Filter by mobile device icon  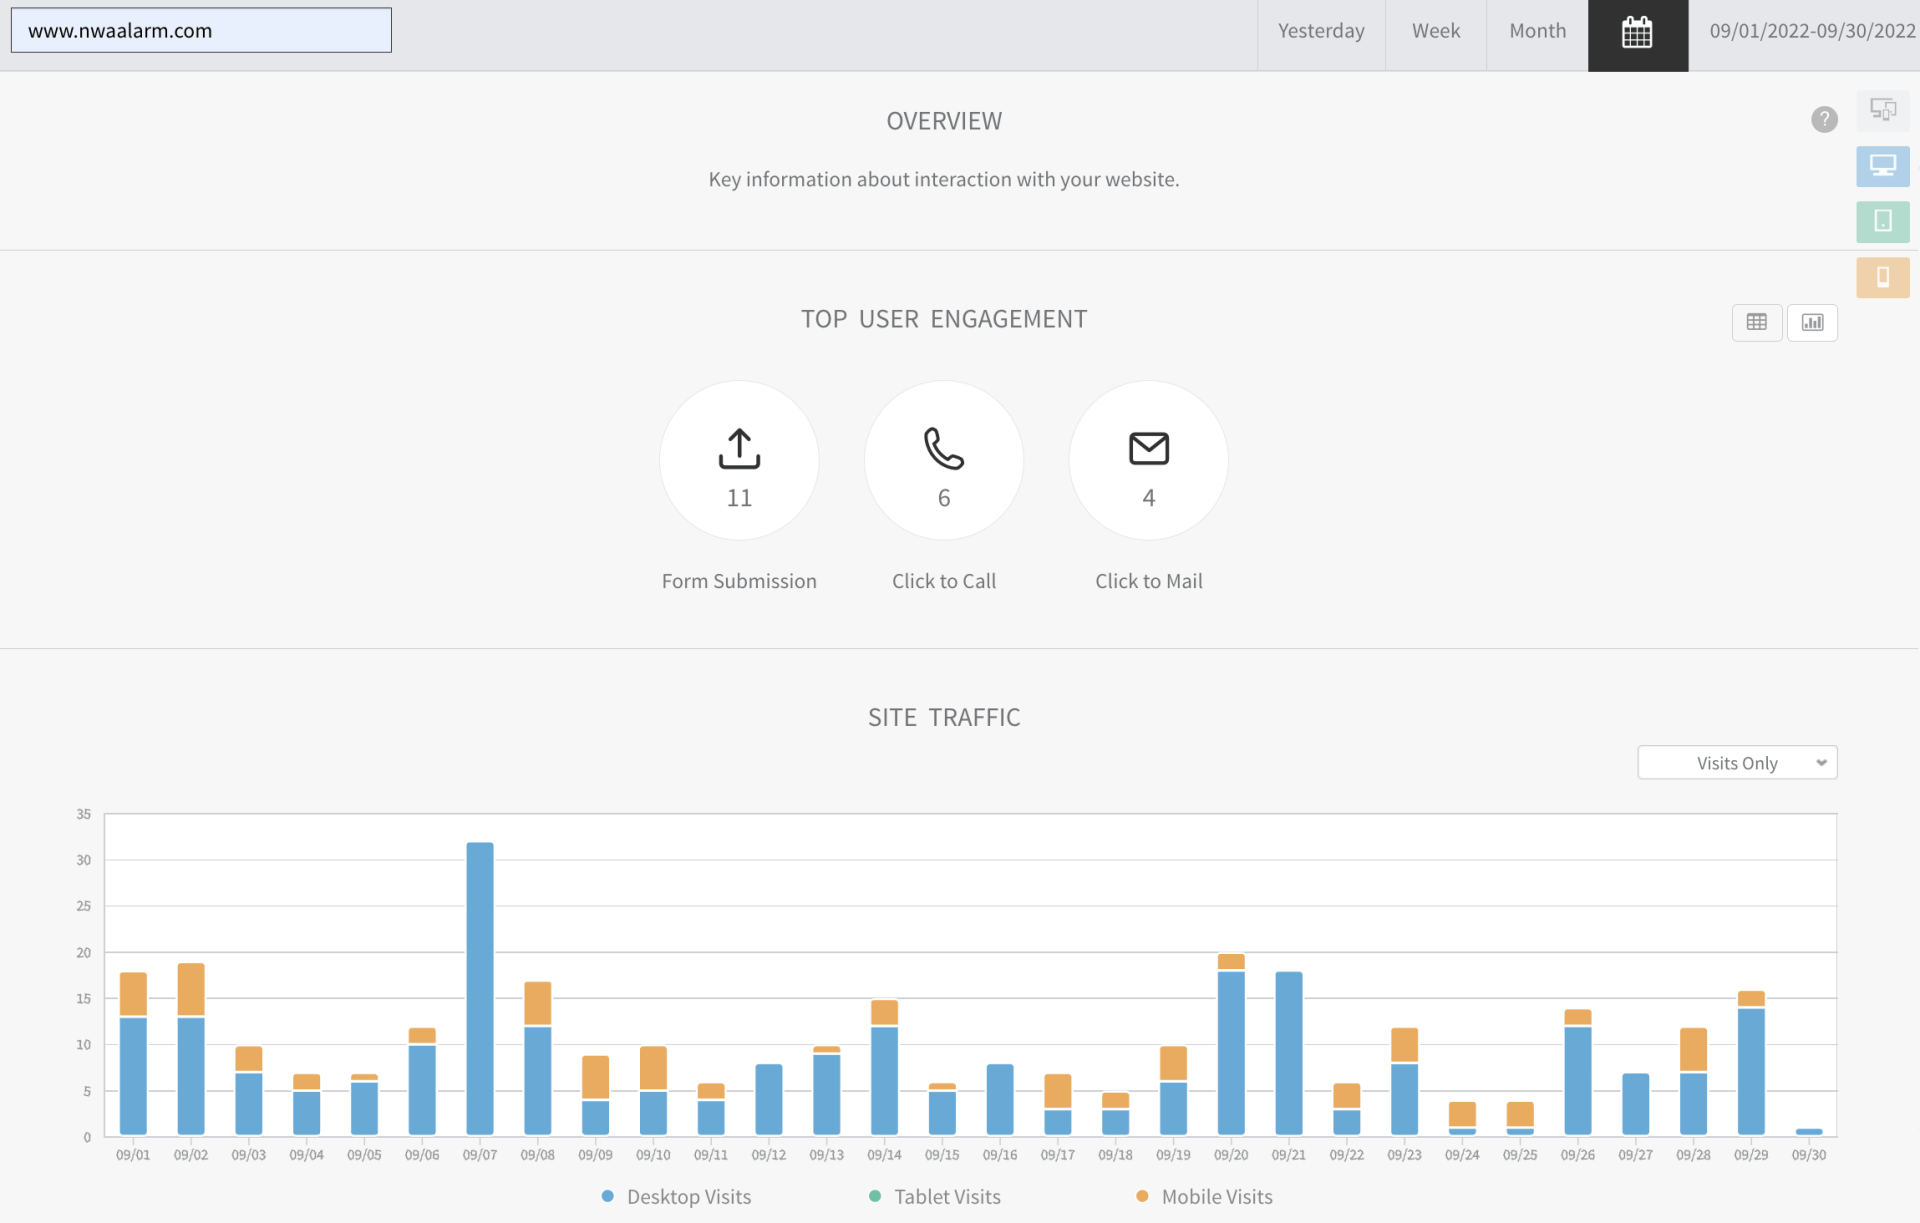pos(1882,277)
